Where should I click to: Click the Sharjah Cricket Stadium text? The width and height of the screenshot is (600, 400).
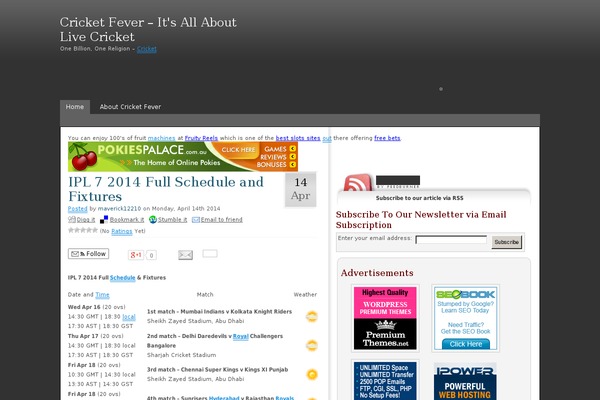pyautogui.click(x=181, y=355)
